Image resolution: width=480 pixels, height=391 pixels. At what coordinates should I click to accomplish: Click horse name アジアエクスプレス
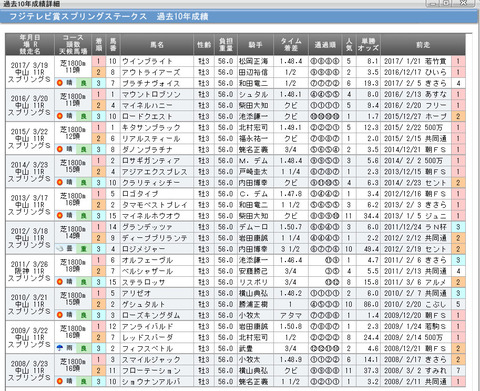[x=154, y=172]
